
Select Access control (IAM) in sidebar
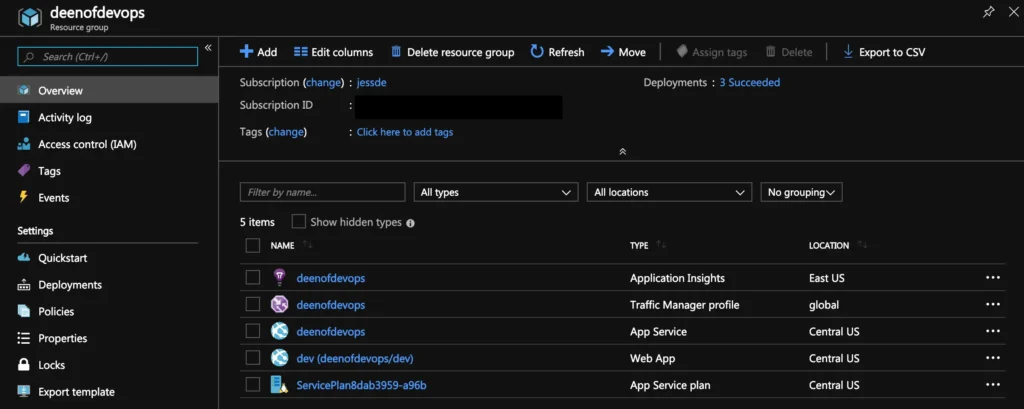(87, 145)
